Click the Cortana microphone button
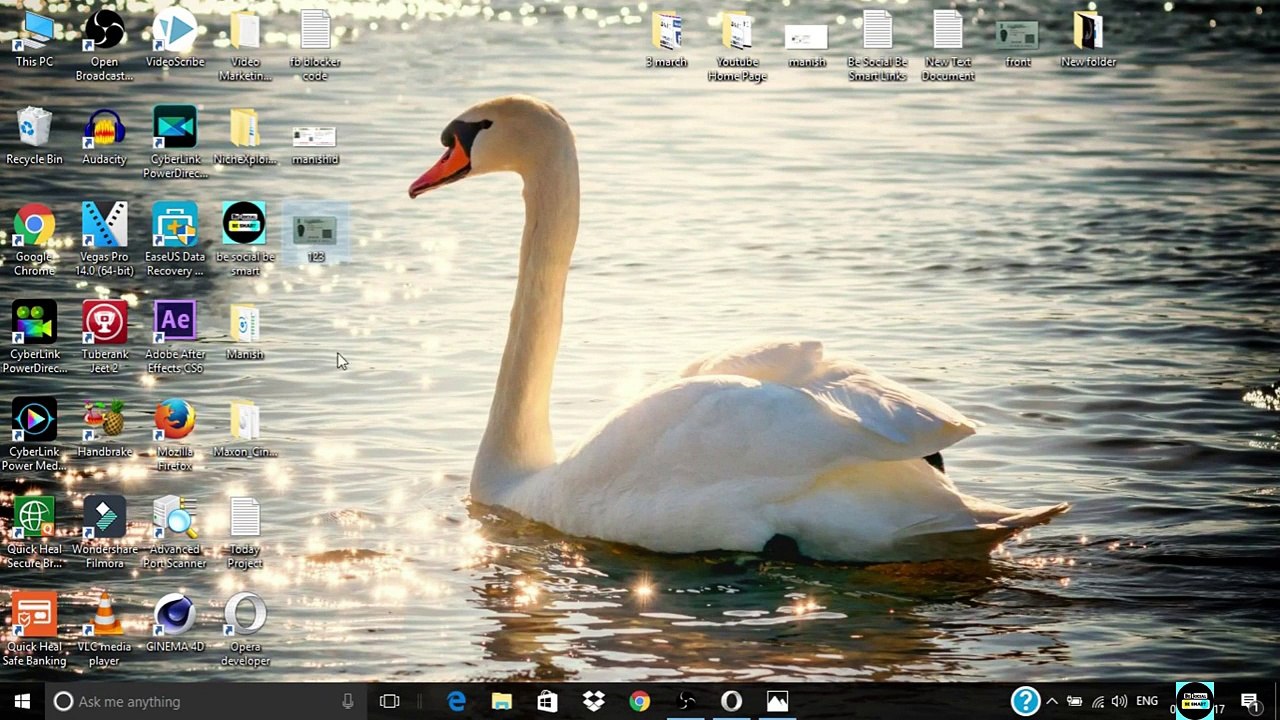This screenshot has height=720, width=1280. [x=347, y=701]
